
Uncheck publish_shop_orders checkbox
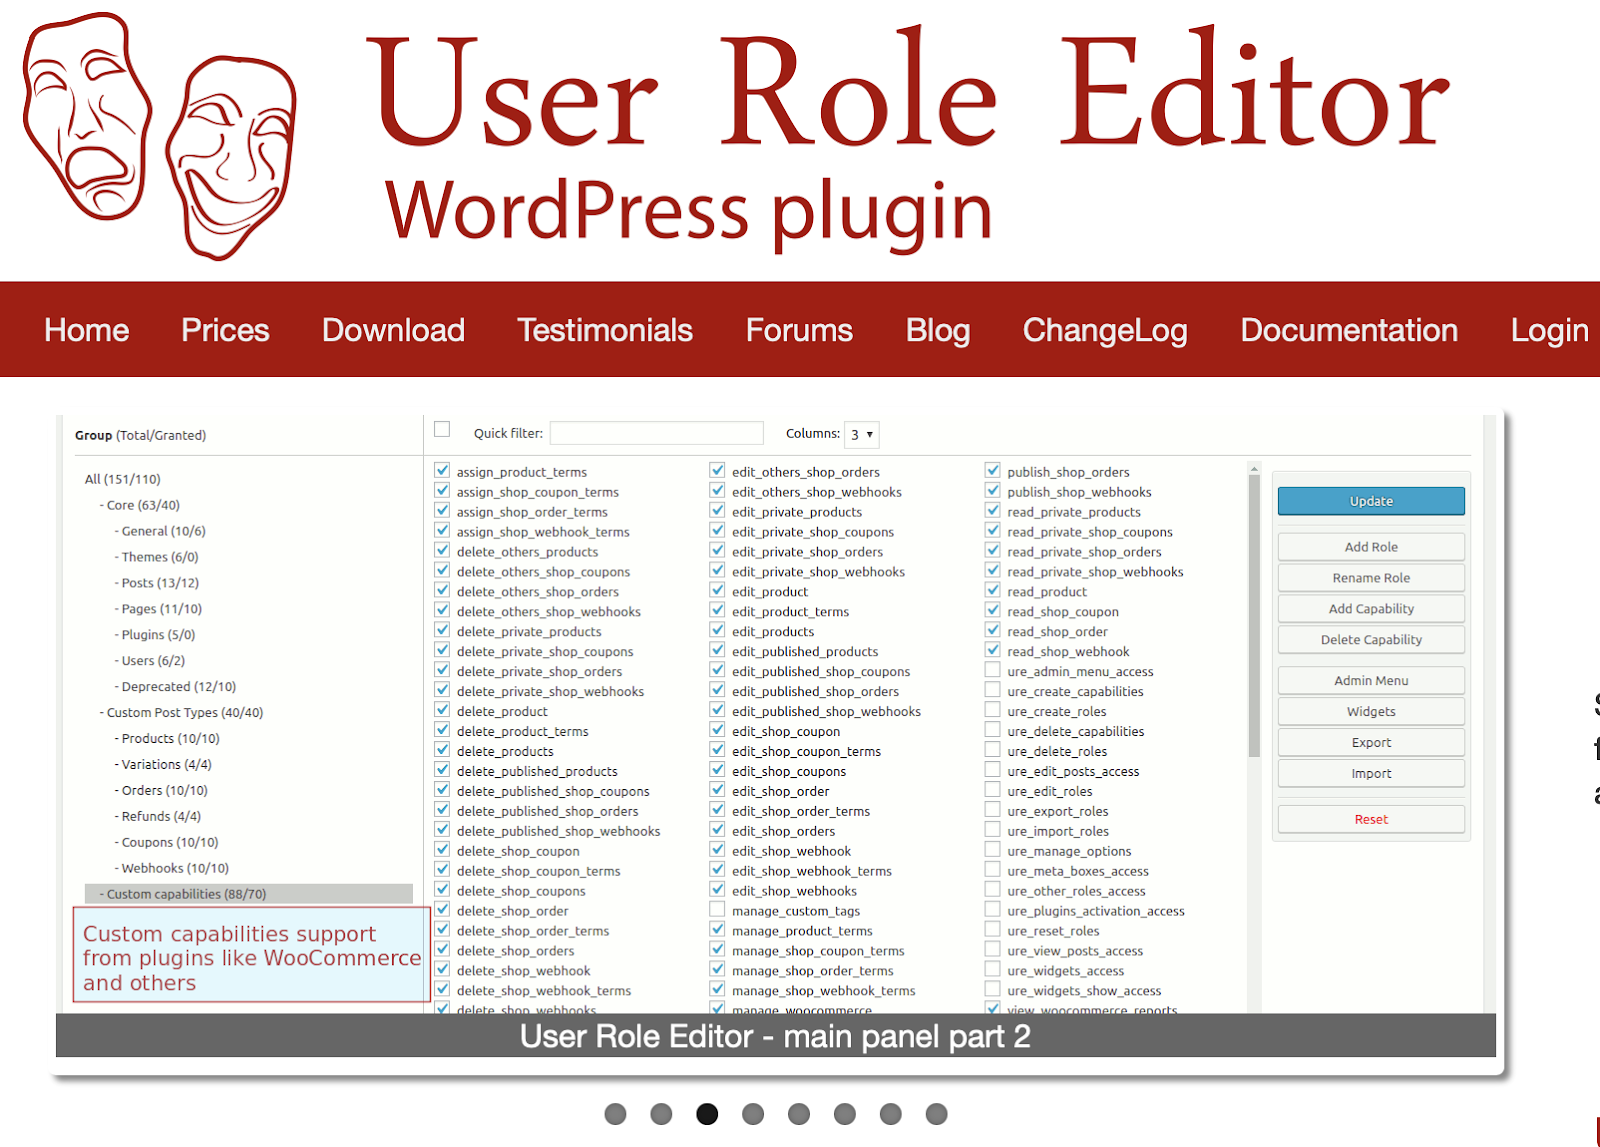click(x=992, y=470)
